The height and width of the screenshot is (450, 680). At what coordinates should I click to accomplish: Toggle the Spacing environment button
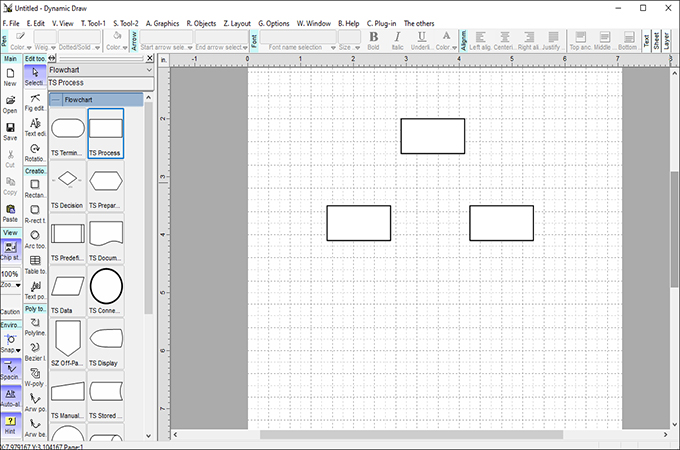click(10, 370)
